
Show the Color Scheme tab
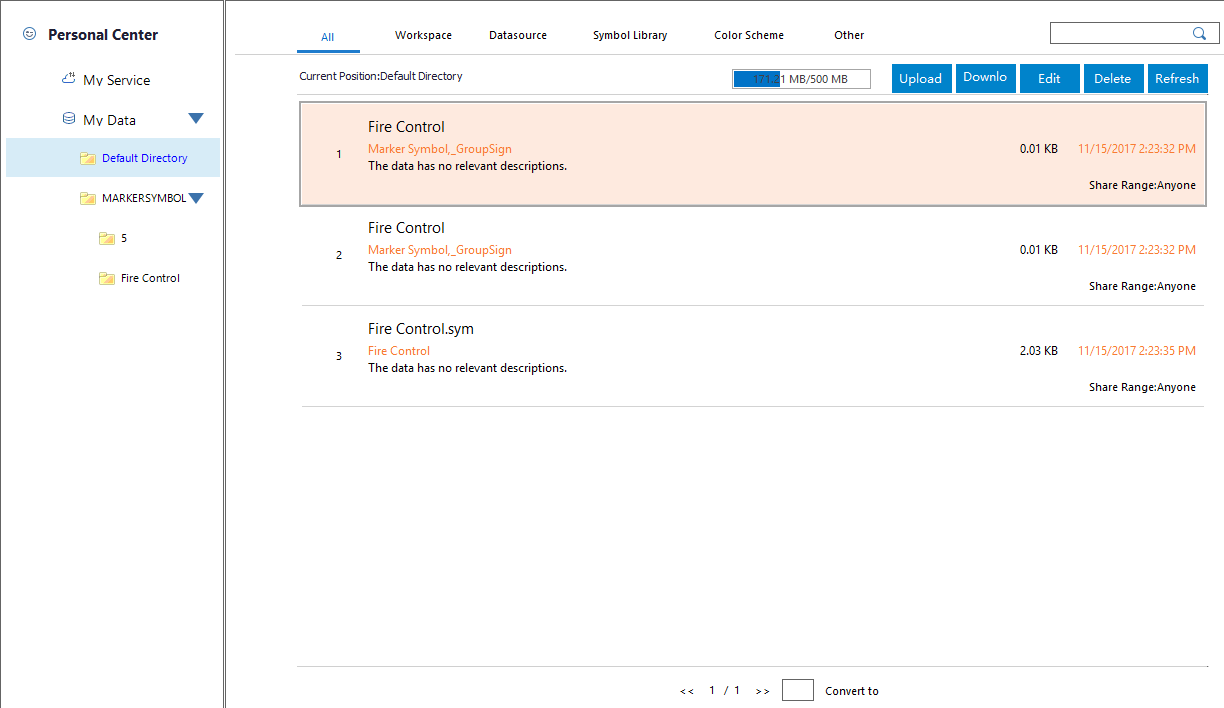coord(749,35)
